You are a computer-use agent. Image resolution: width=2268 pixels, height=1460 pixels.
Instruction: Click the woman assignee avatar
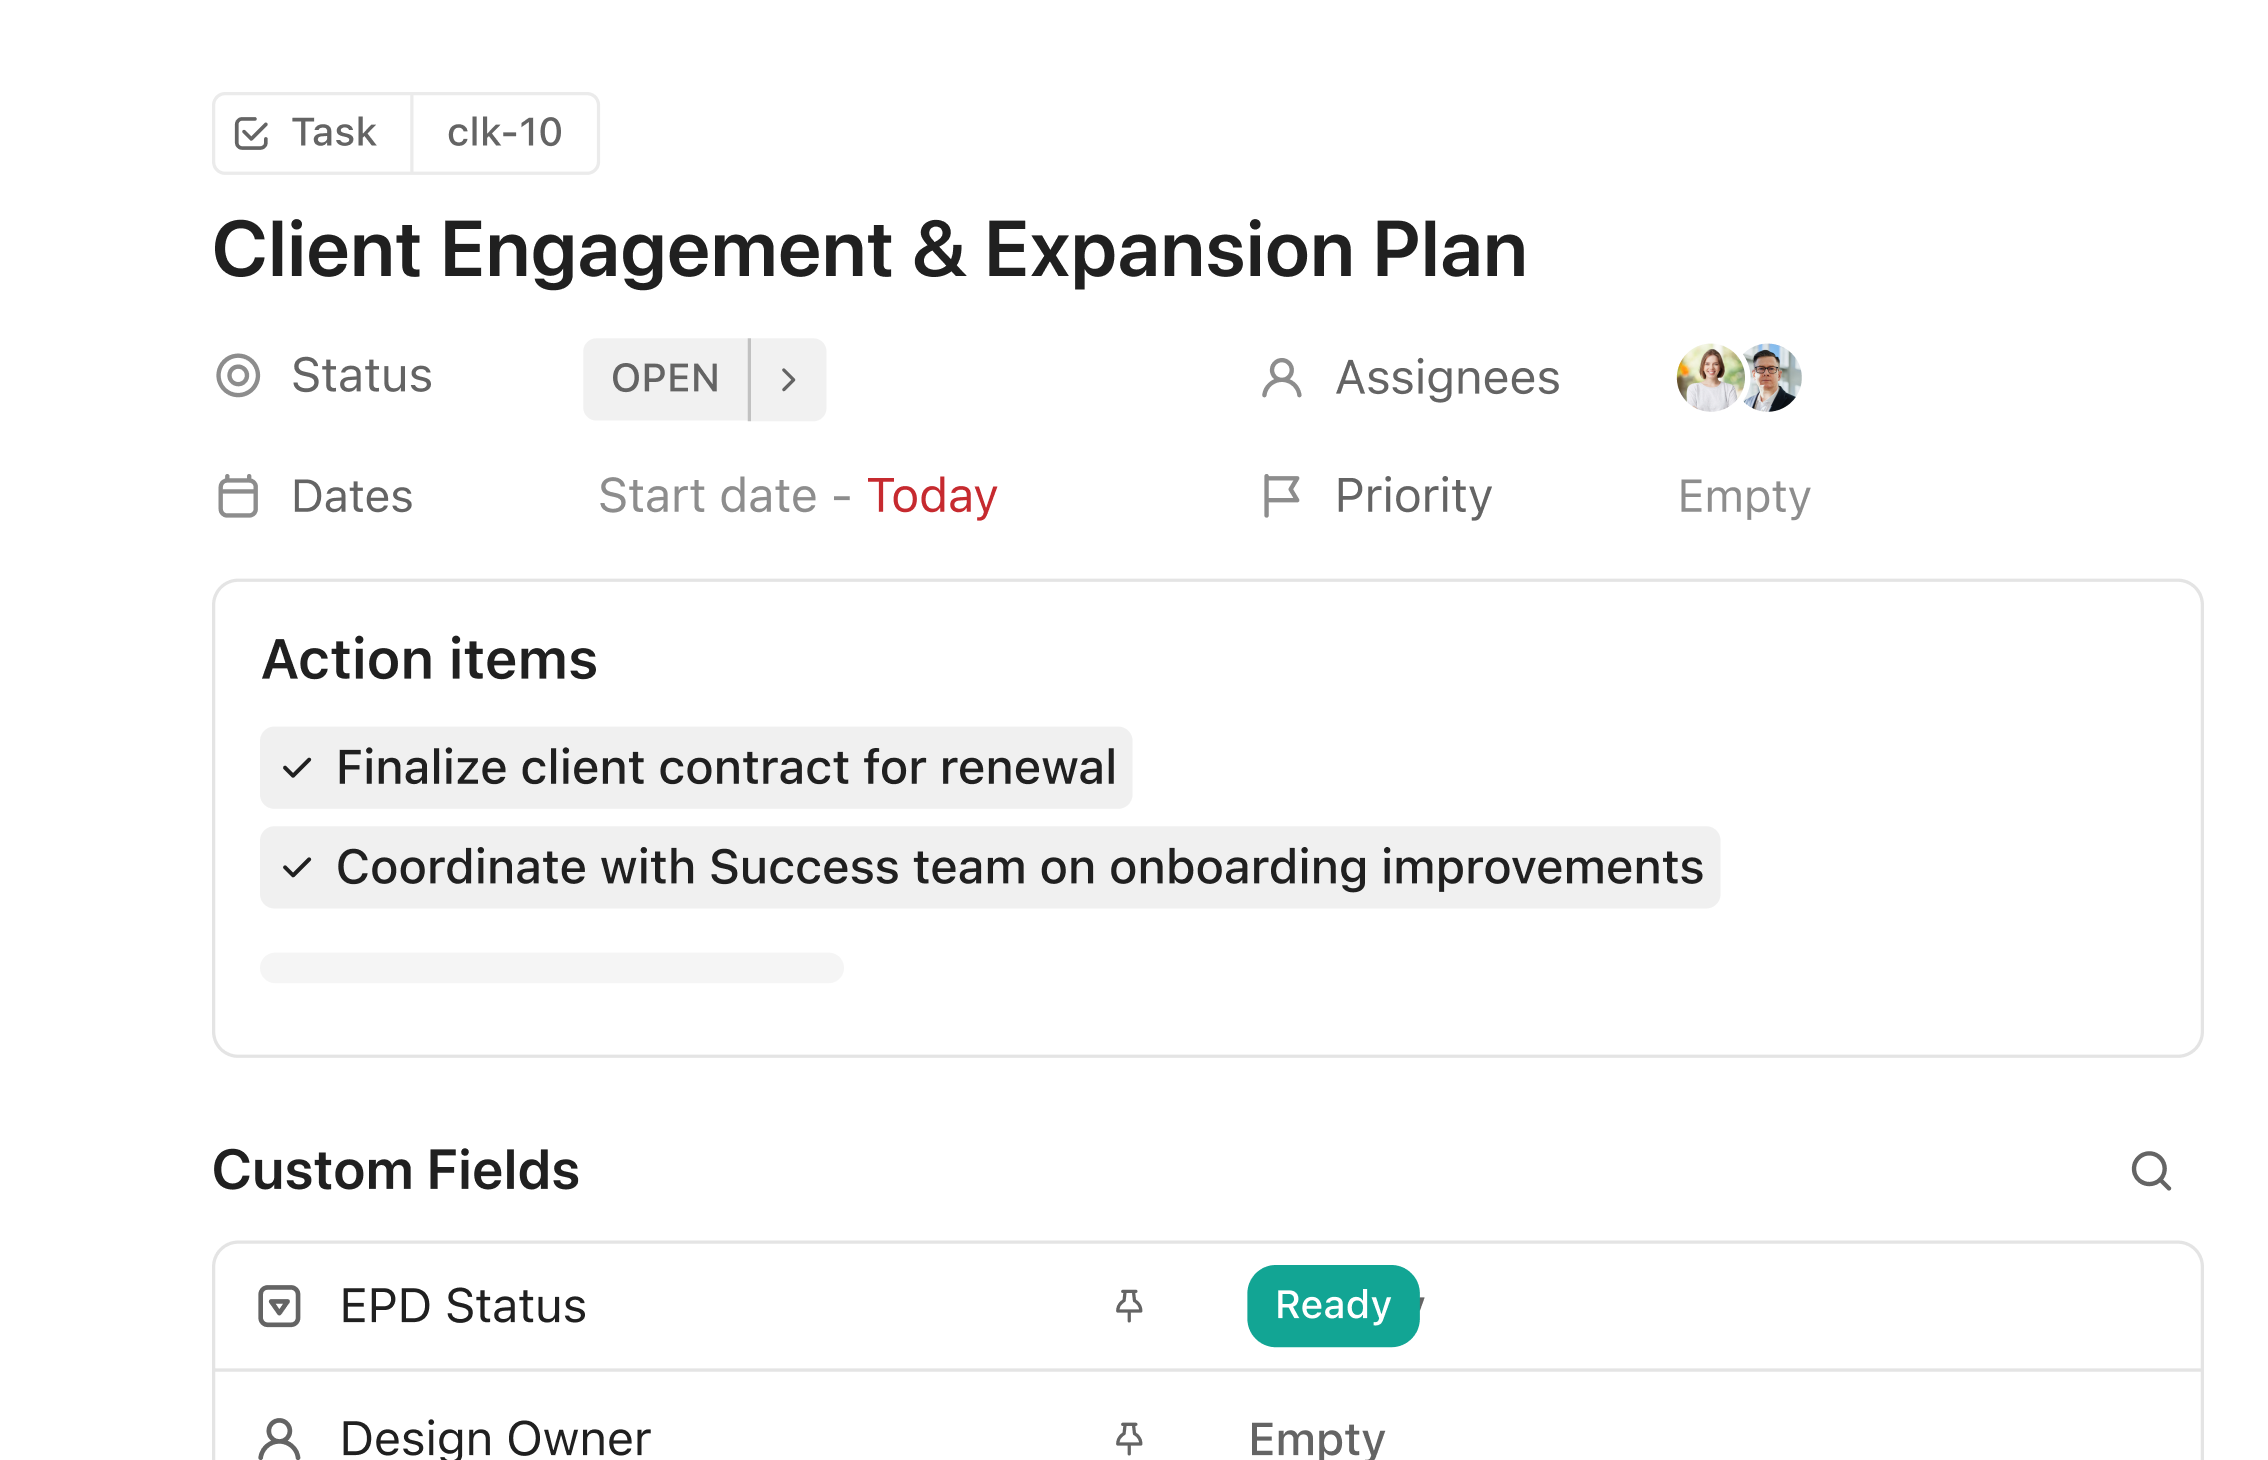(x=1709, y=378)
